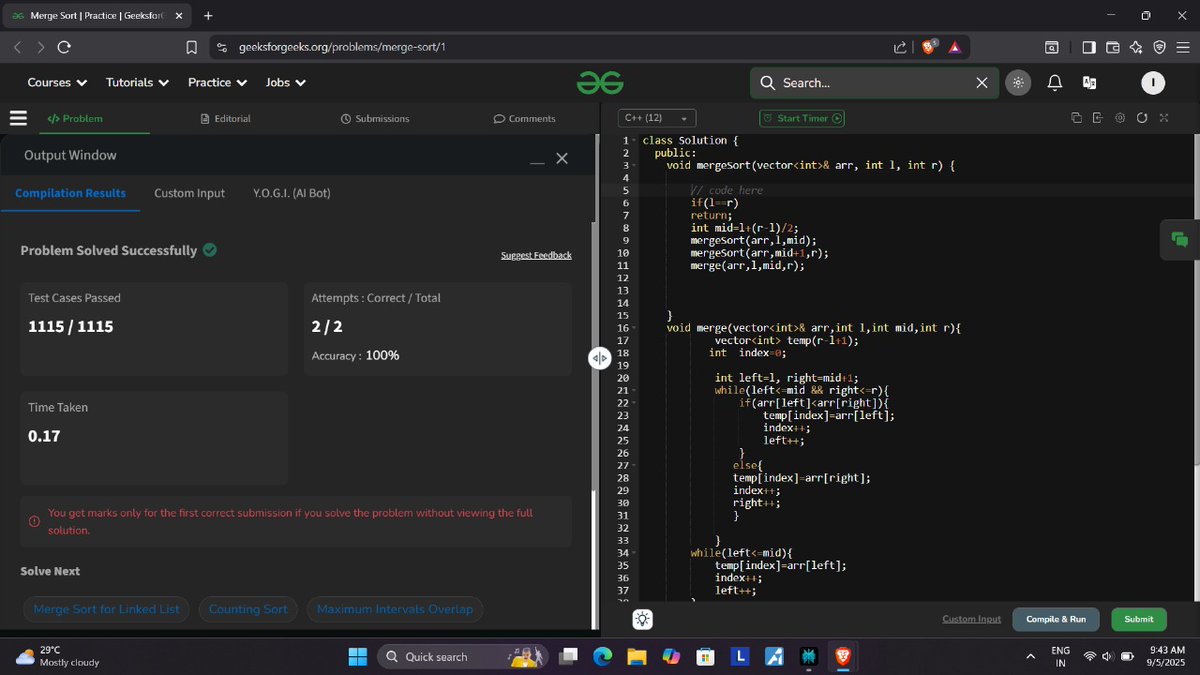Open the Counting Sort problem
This screenshot has height=675, width=1200.
(x=248, y=609)
